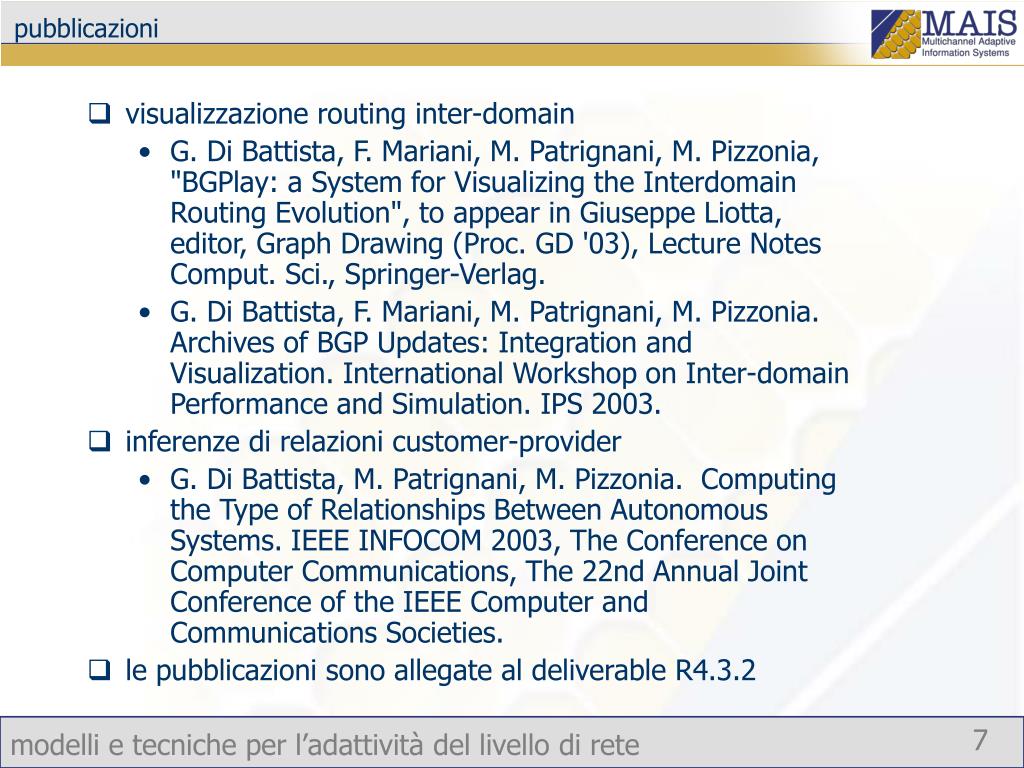Screen dimensions: 1024x768
Task: Select the heading 'inferenze di relazioni customer-provider'
Action: click(373, 441)
